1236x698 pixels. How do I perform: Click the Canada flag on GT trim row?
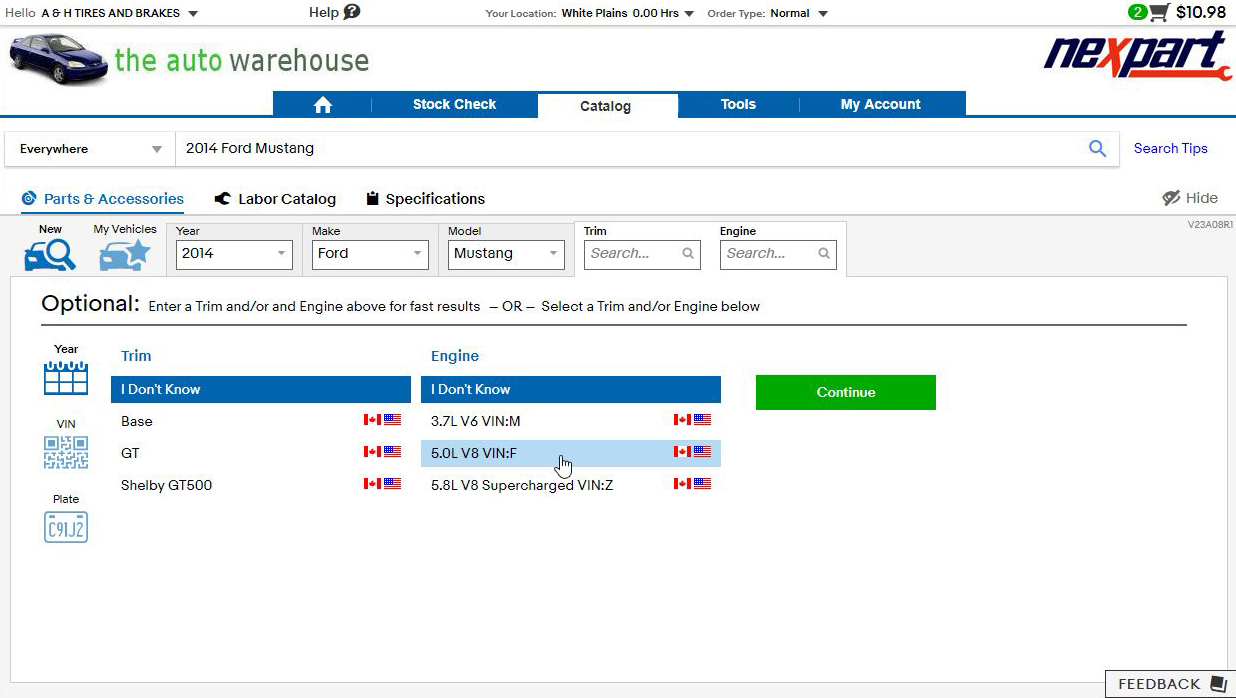tap(373, 452)
